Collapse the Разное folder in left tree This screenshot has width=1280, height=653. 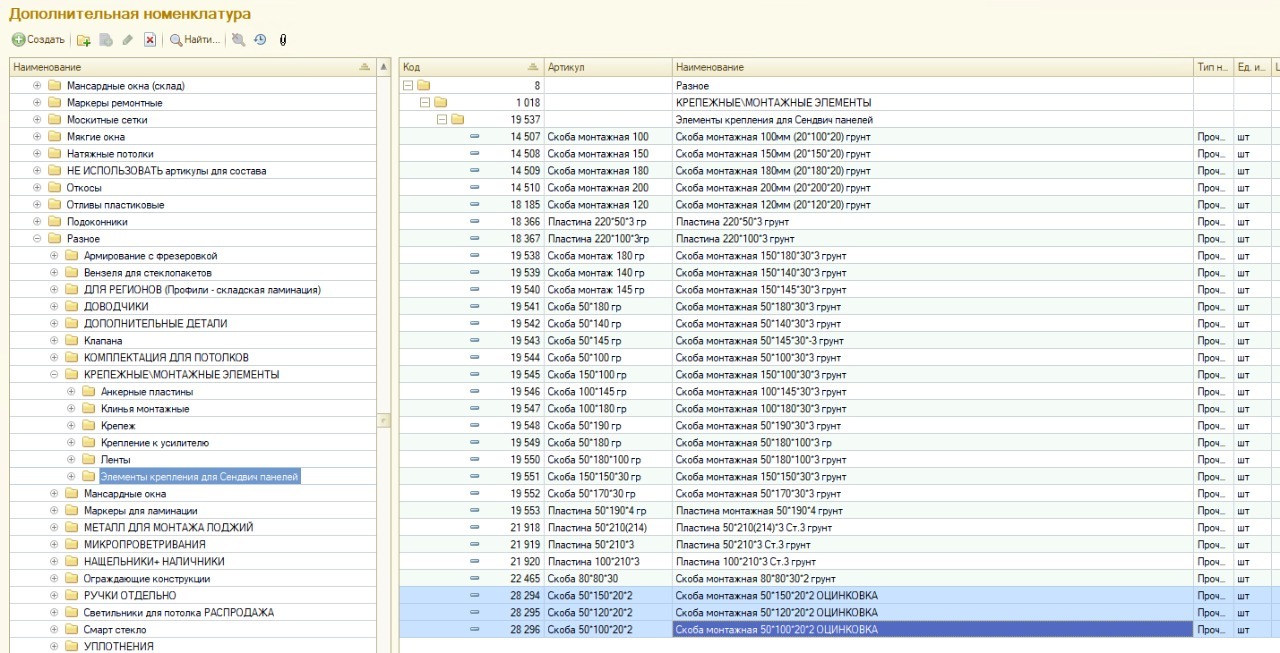[37, 239]
